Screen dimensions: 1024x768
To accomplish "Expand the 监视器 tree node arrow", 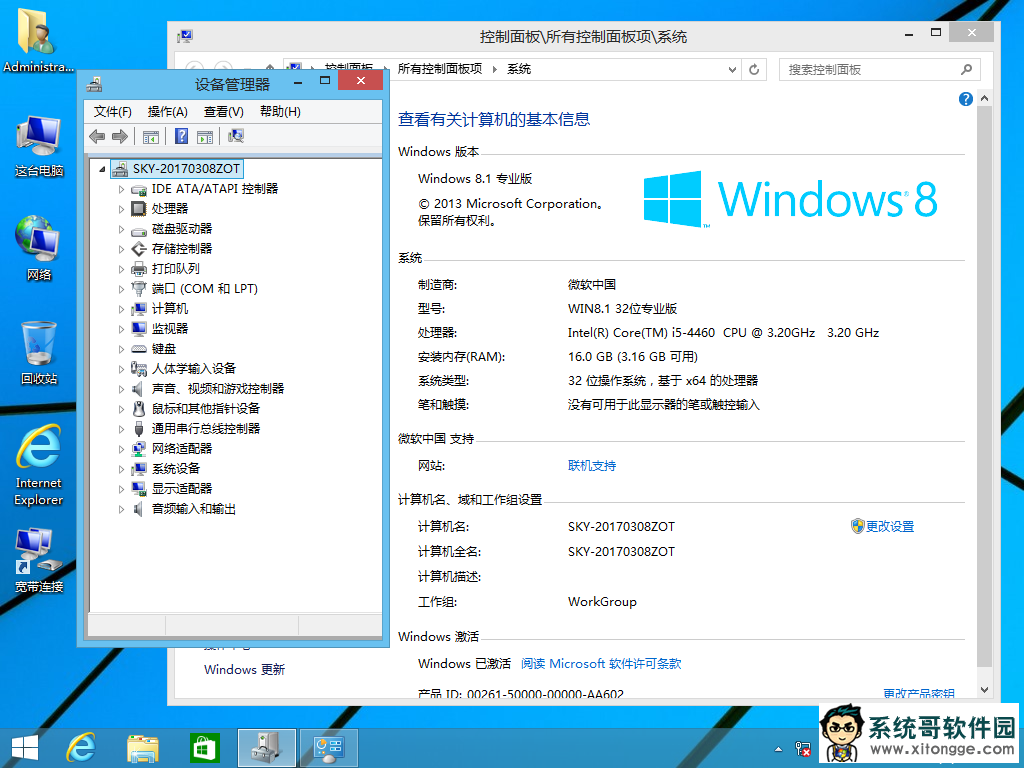I will 121,329.
